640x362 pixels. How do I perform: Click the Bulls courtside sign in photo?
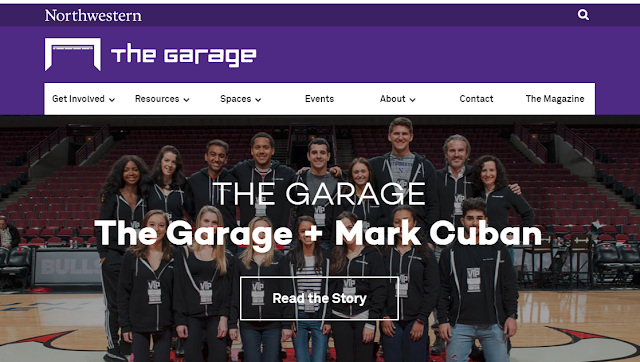[x=67, y=268]
